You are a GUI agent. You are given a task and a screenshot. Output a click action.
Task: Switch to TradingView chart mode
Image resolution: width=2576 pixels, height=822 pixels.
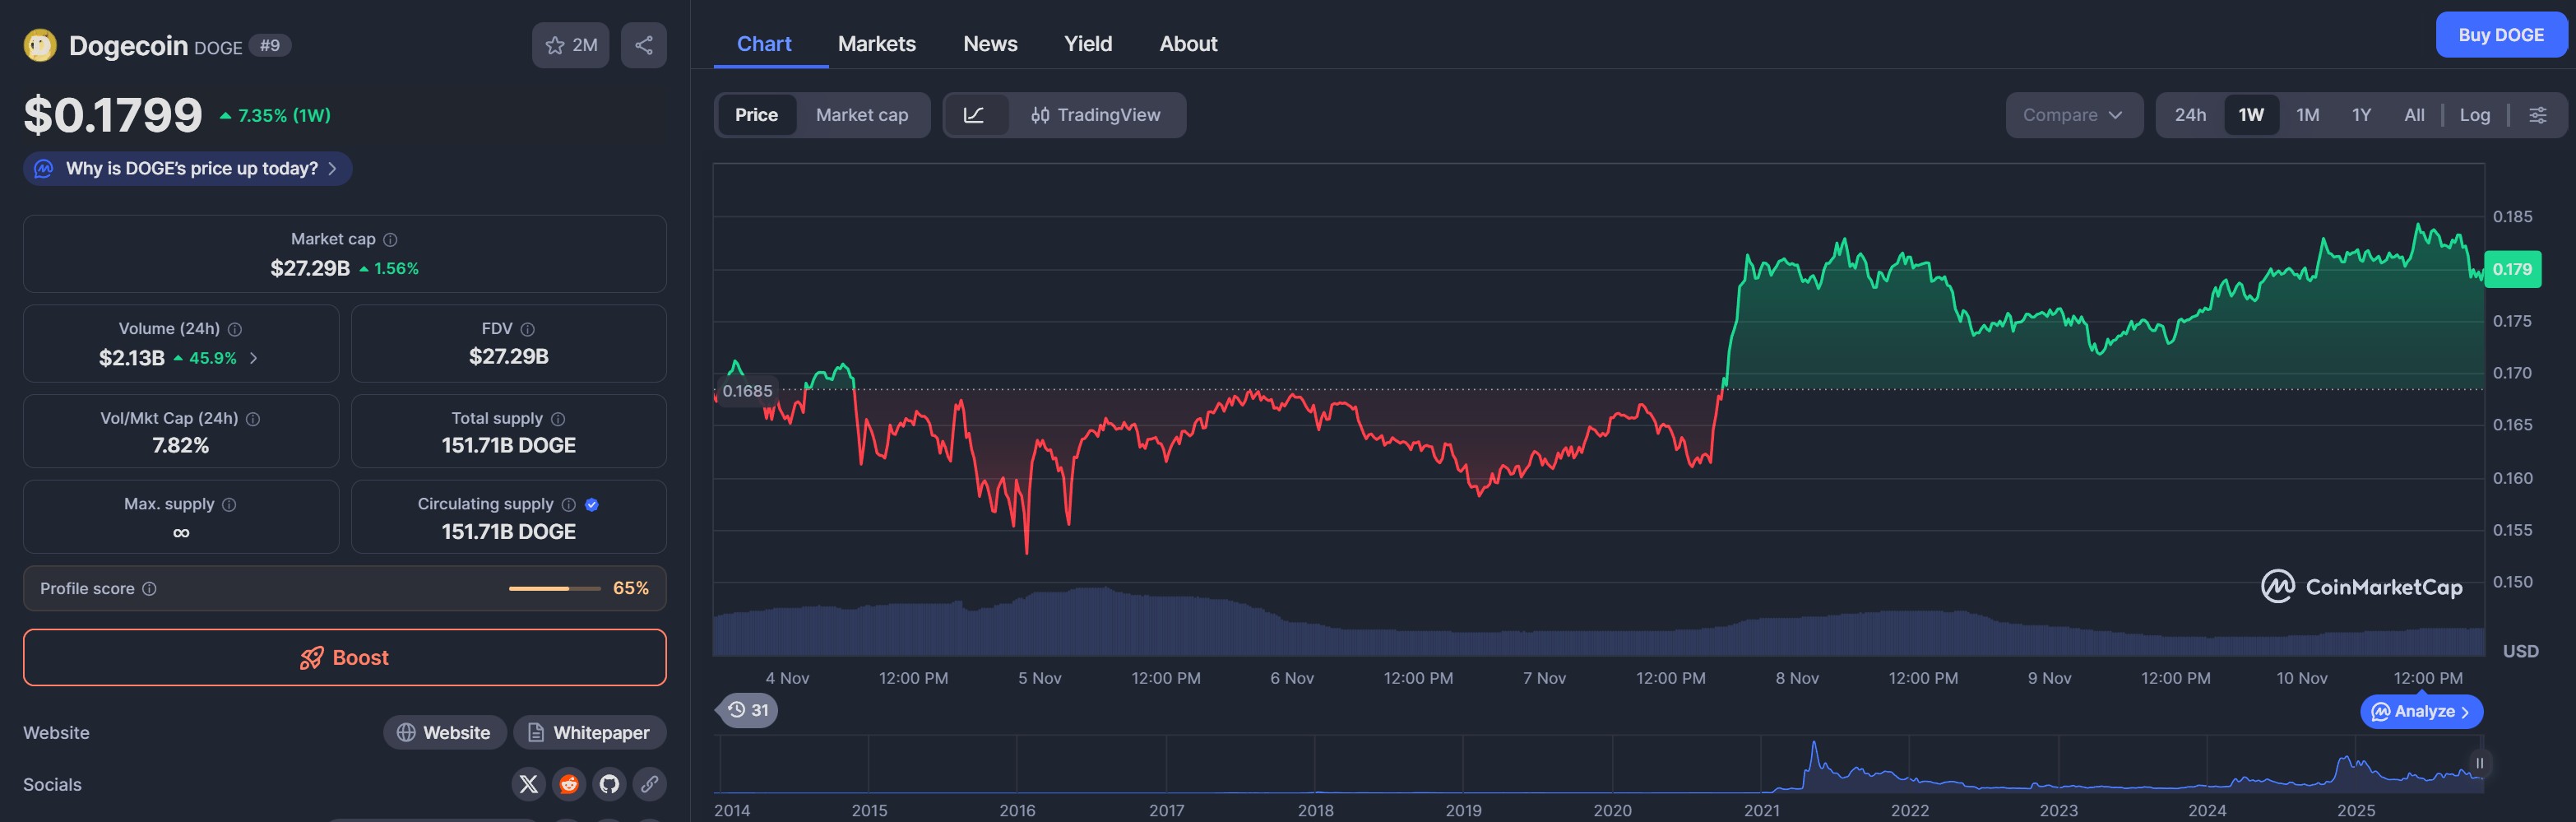tap(1095, 115)
